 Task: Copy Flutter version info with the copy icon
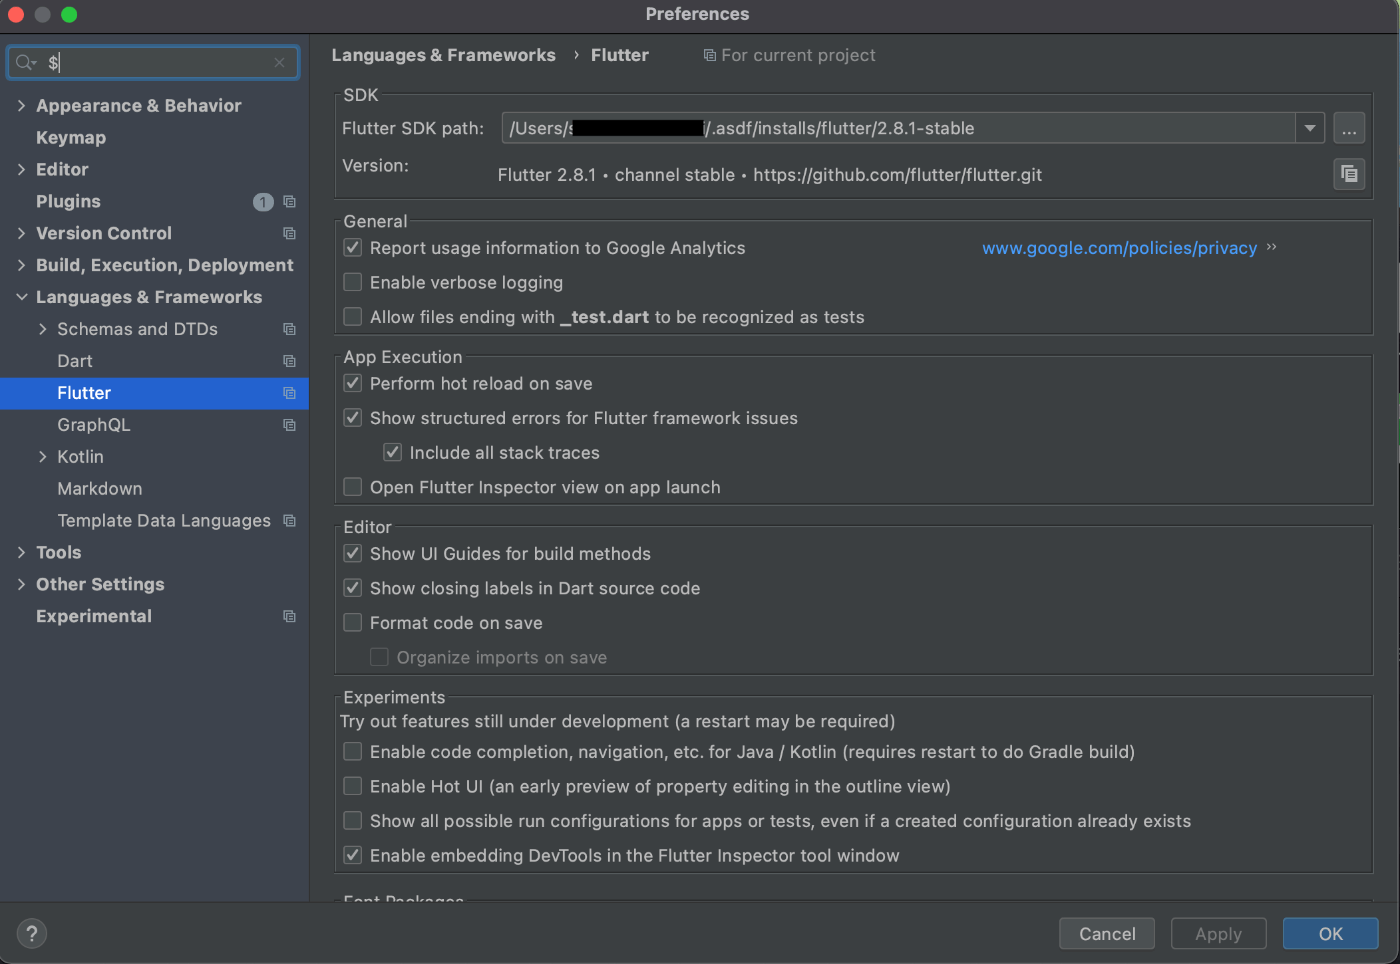[x=1349, y=174]
